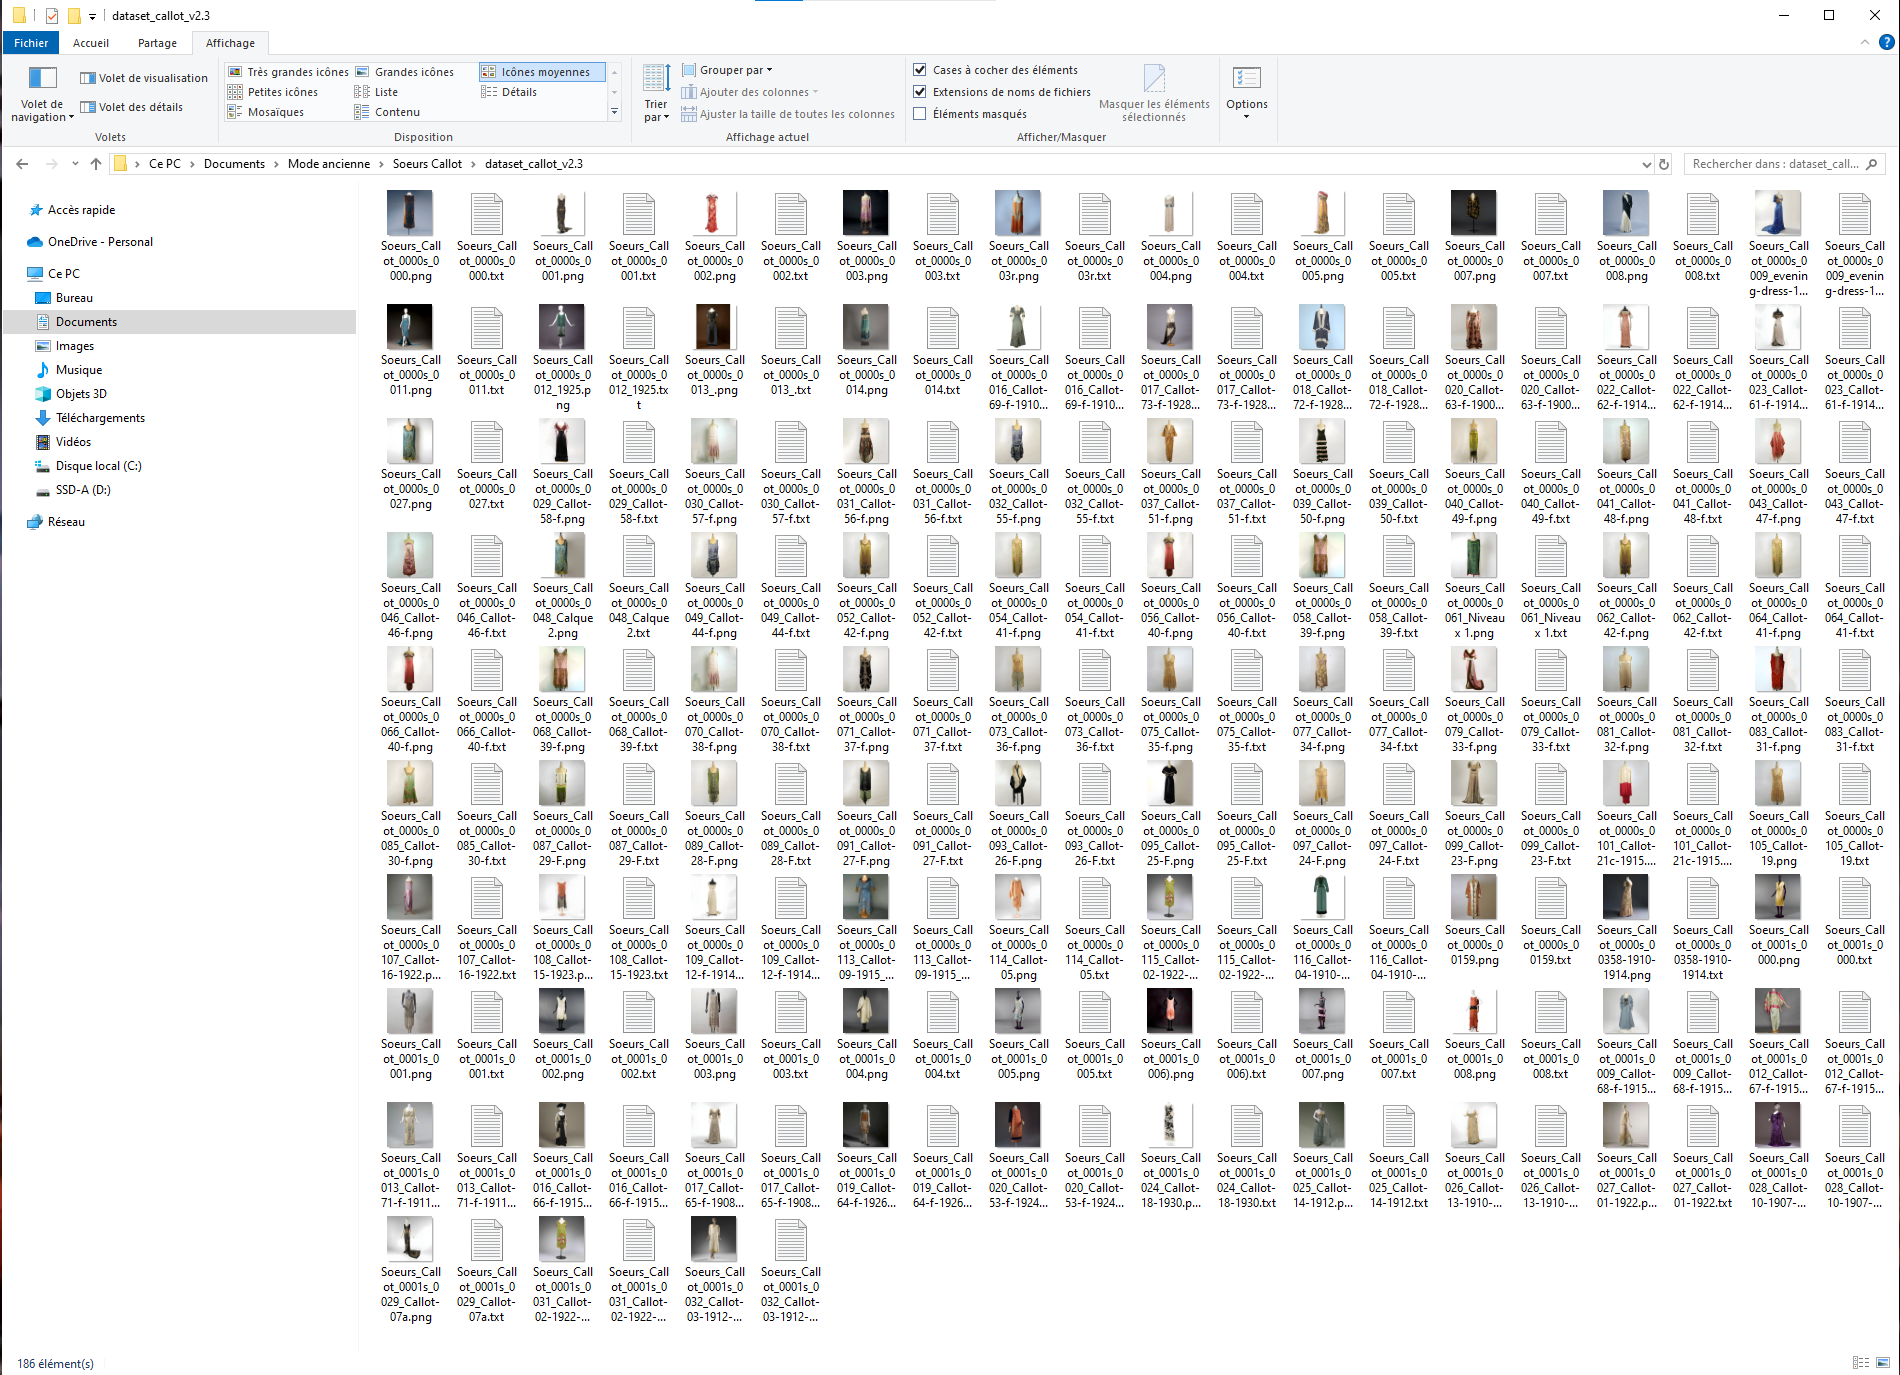Enable the Éléments masqués checkbox
Screen dimensions: 1900x1375
click(920, 114)
